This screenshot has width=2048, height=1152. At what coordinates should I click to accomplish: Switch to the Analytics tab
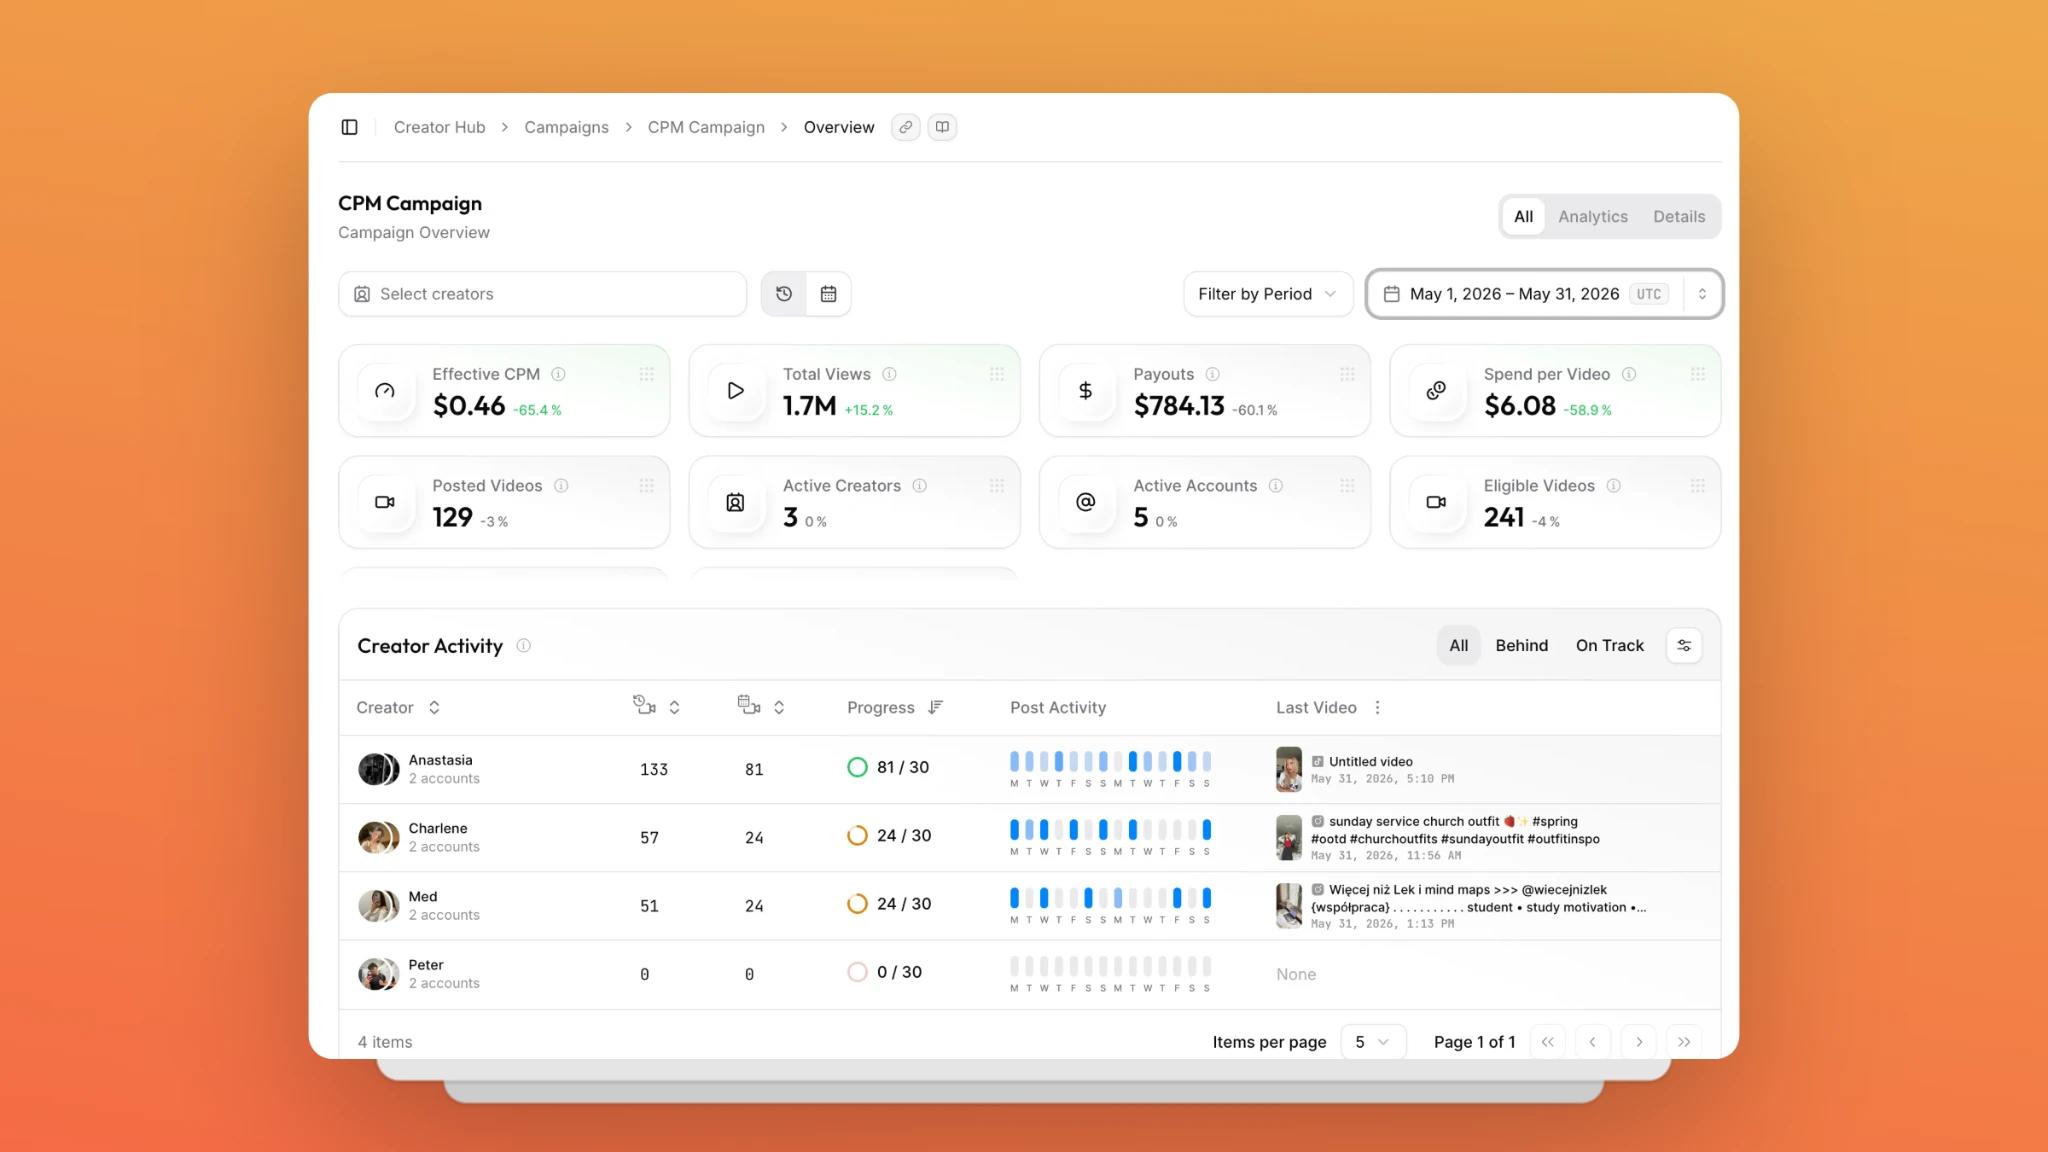[x=1592, y=217]
